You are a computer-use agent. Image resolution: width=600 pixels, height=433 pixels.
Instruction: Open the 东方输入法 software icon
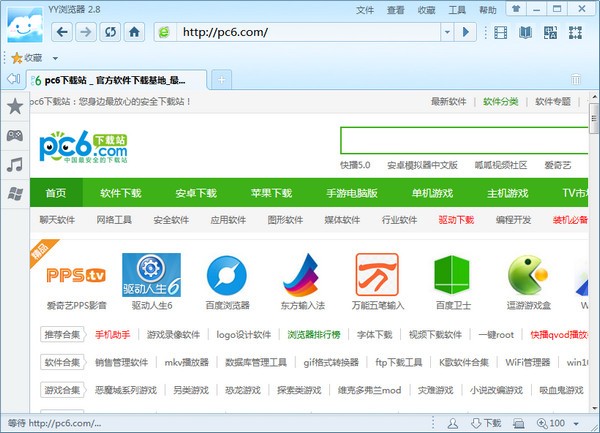point(302,275)
